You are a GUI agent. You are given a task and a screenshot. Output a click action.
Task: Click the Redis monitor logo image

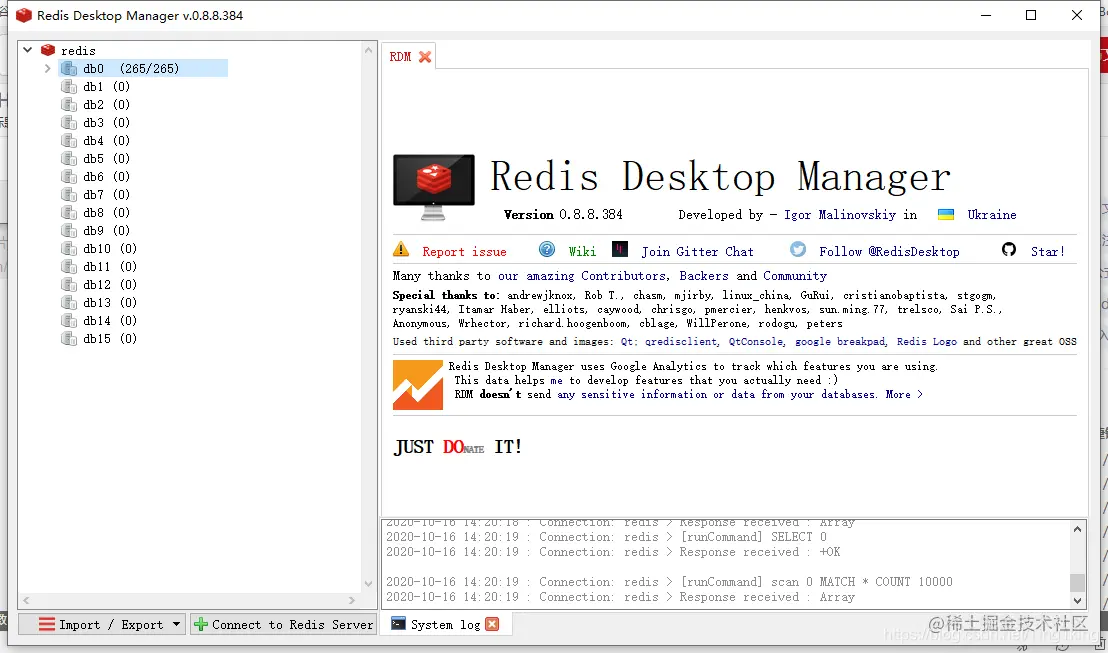(434, 187)
